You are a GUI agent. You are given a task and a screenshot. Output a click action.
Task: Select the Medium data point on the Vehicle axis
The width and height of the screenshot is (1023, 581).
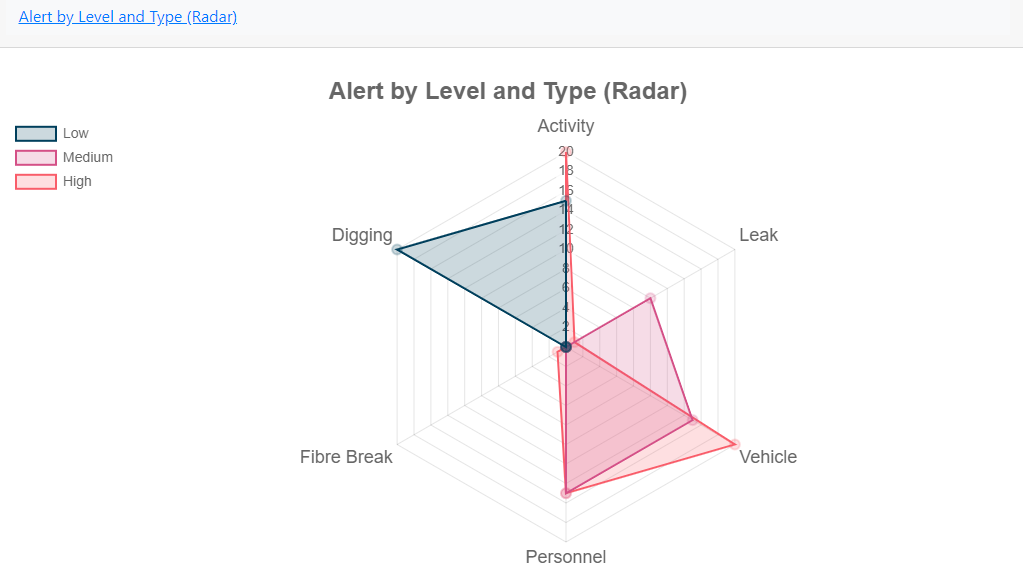[x=692, y=420]
